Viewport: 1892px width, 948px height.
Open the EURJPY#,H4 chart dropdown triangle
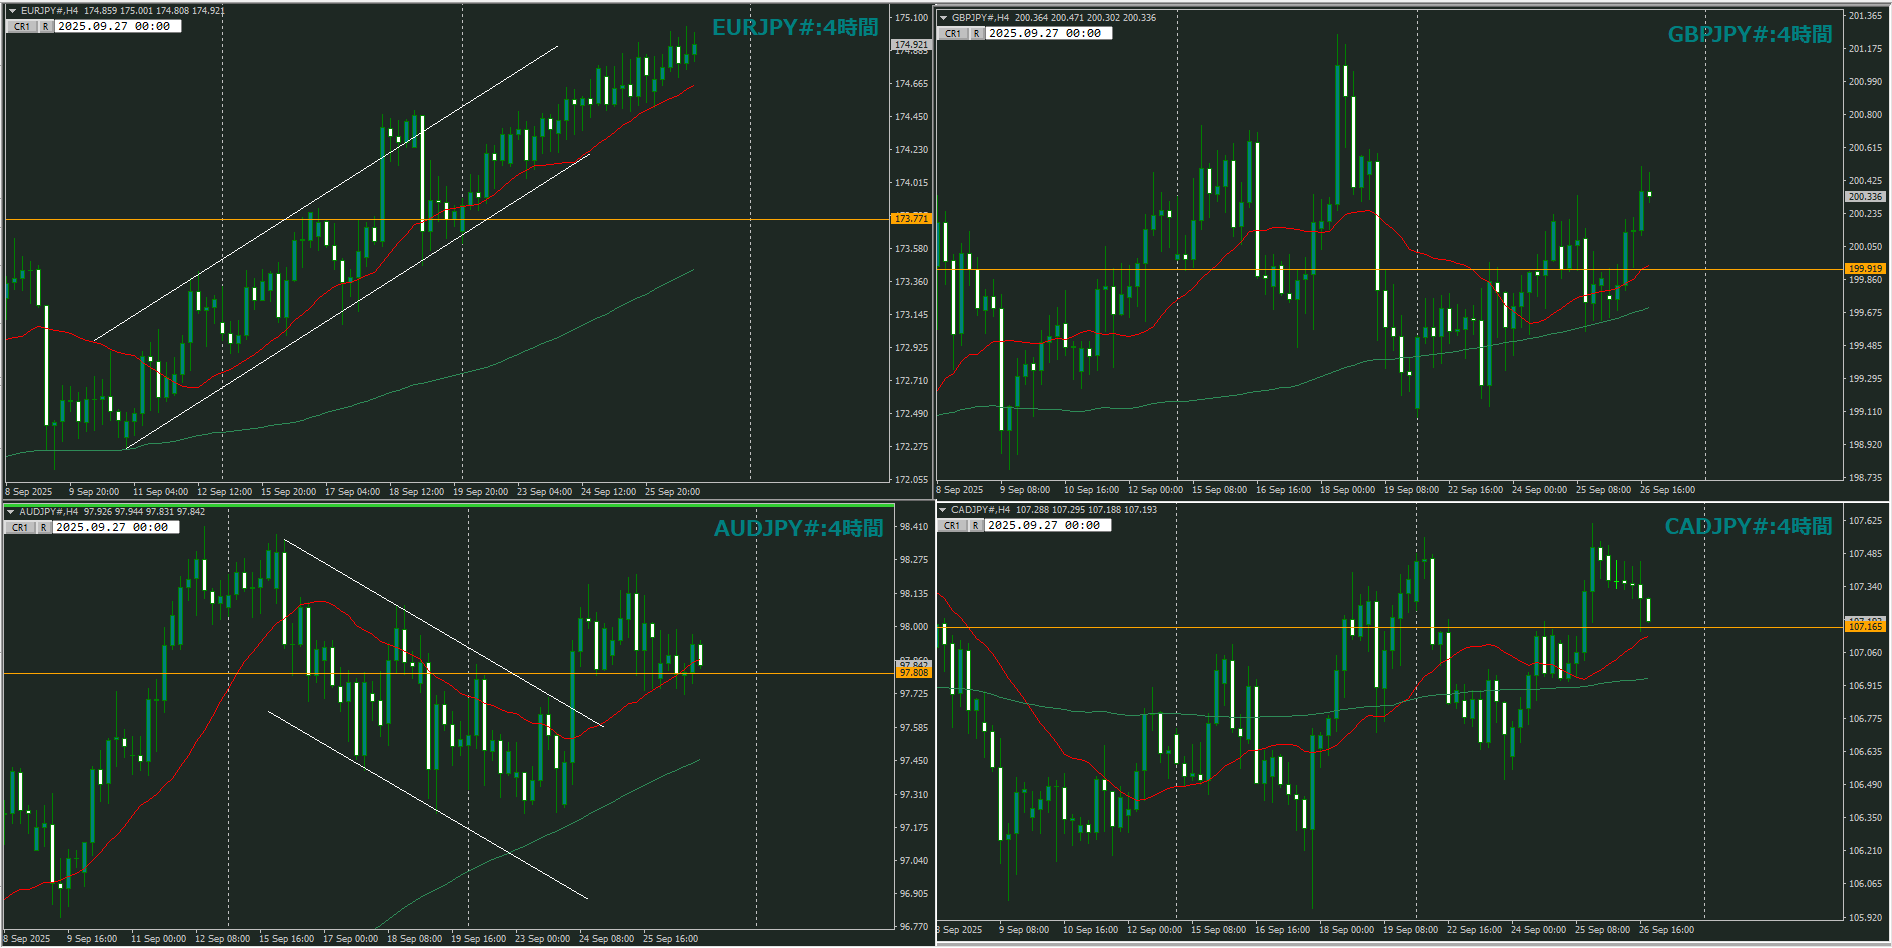coord(12,11)
